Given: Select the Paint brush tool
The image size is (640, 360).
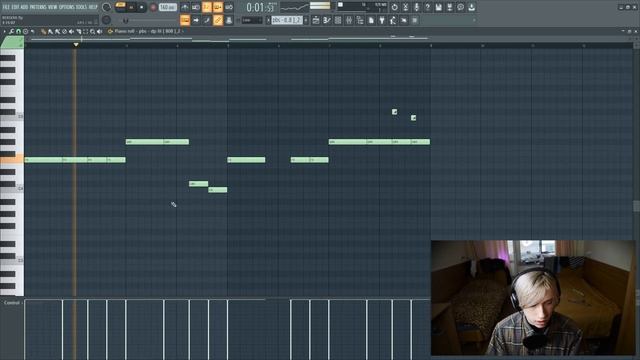Looking at the screenshot, I should click(x=50, y=31).
